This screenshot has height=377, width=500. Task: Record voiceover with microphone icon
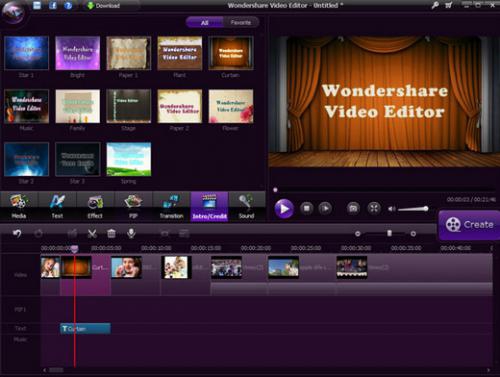tap(131, 233)
